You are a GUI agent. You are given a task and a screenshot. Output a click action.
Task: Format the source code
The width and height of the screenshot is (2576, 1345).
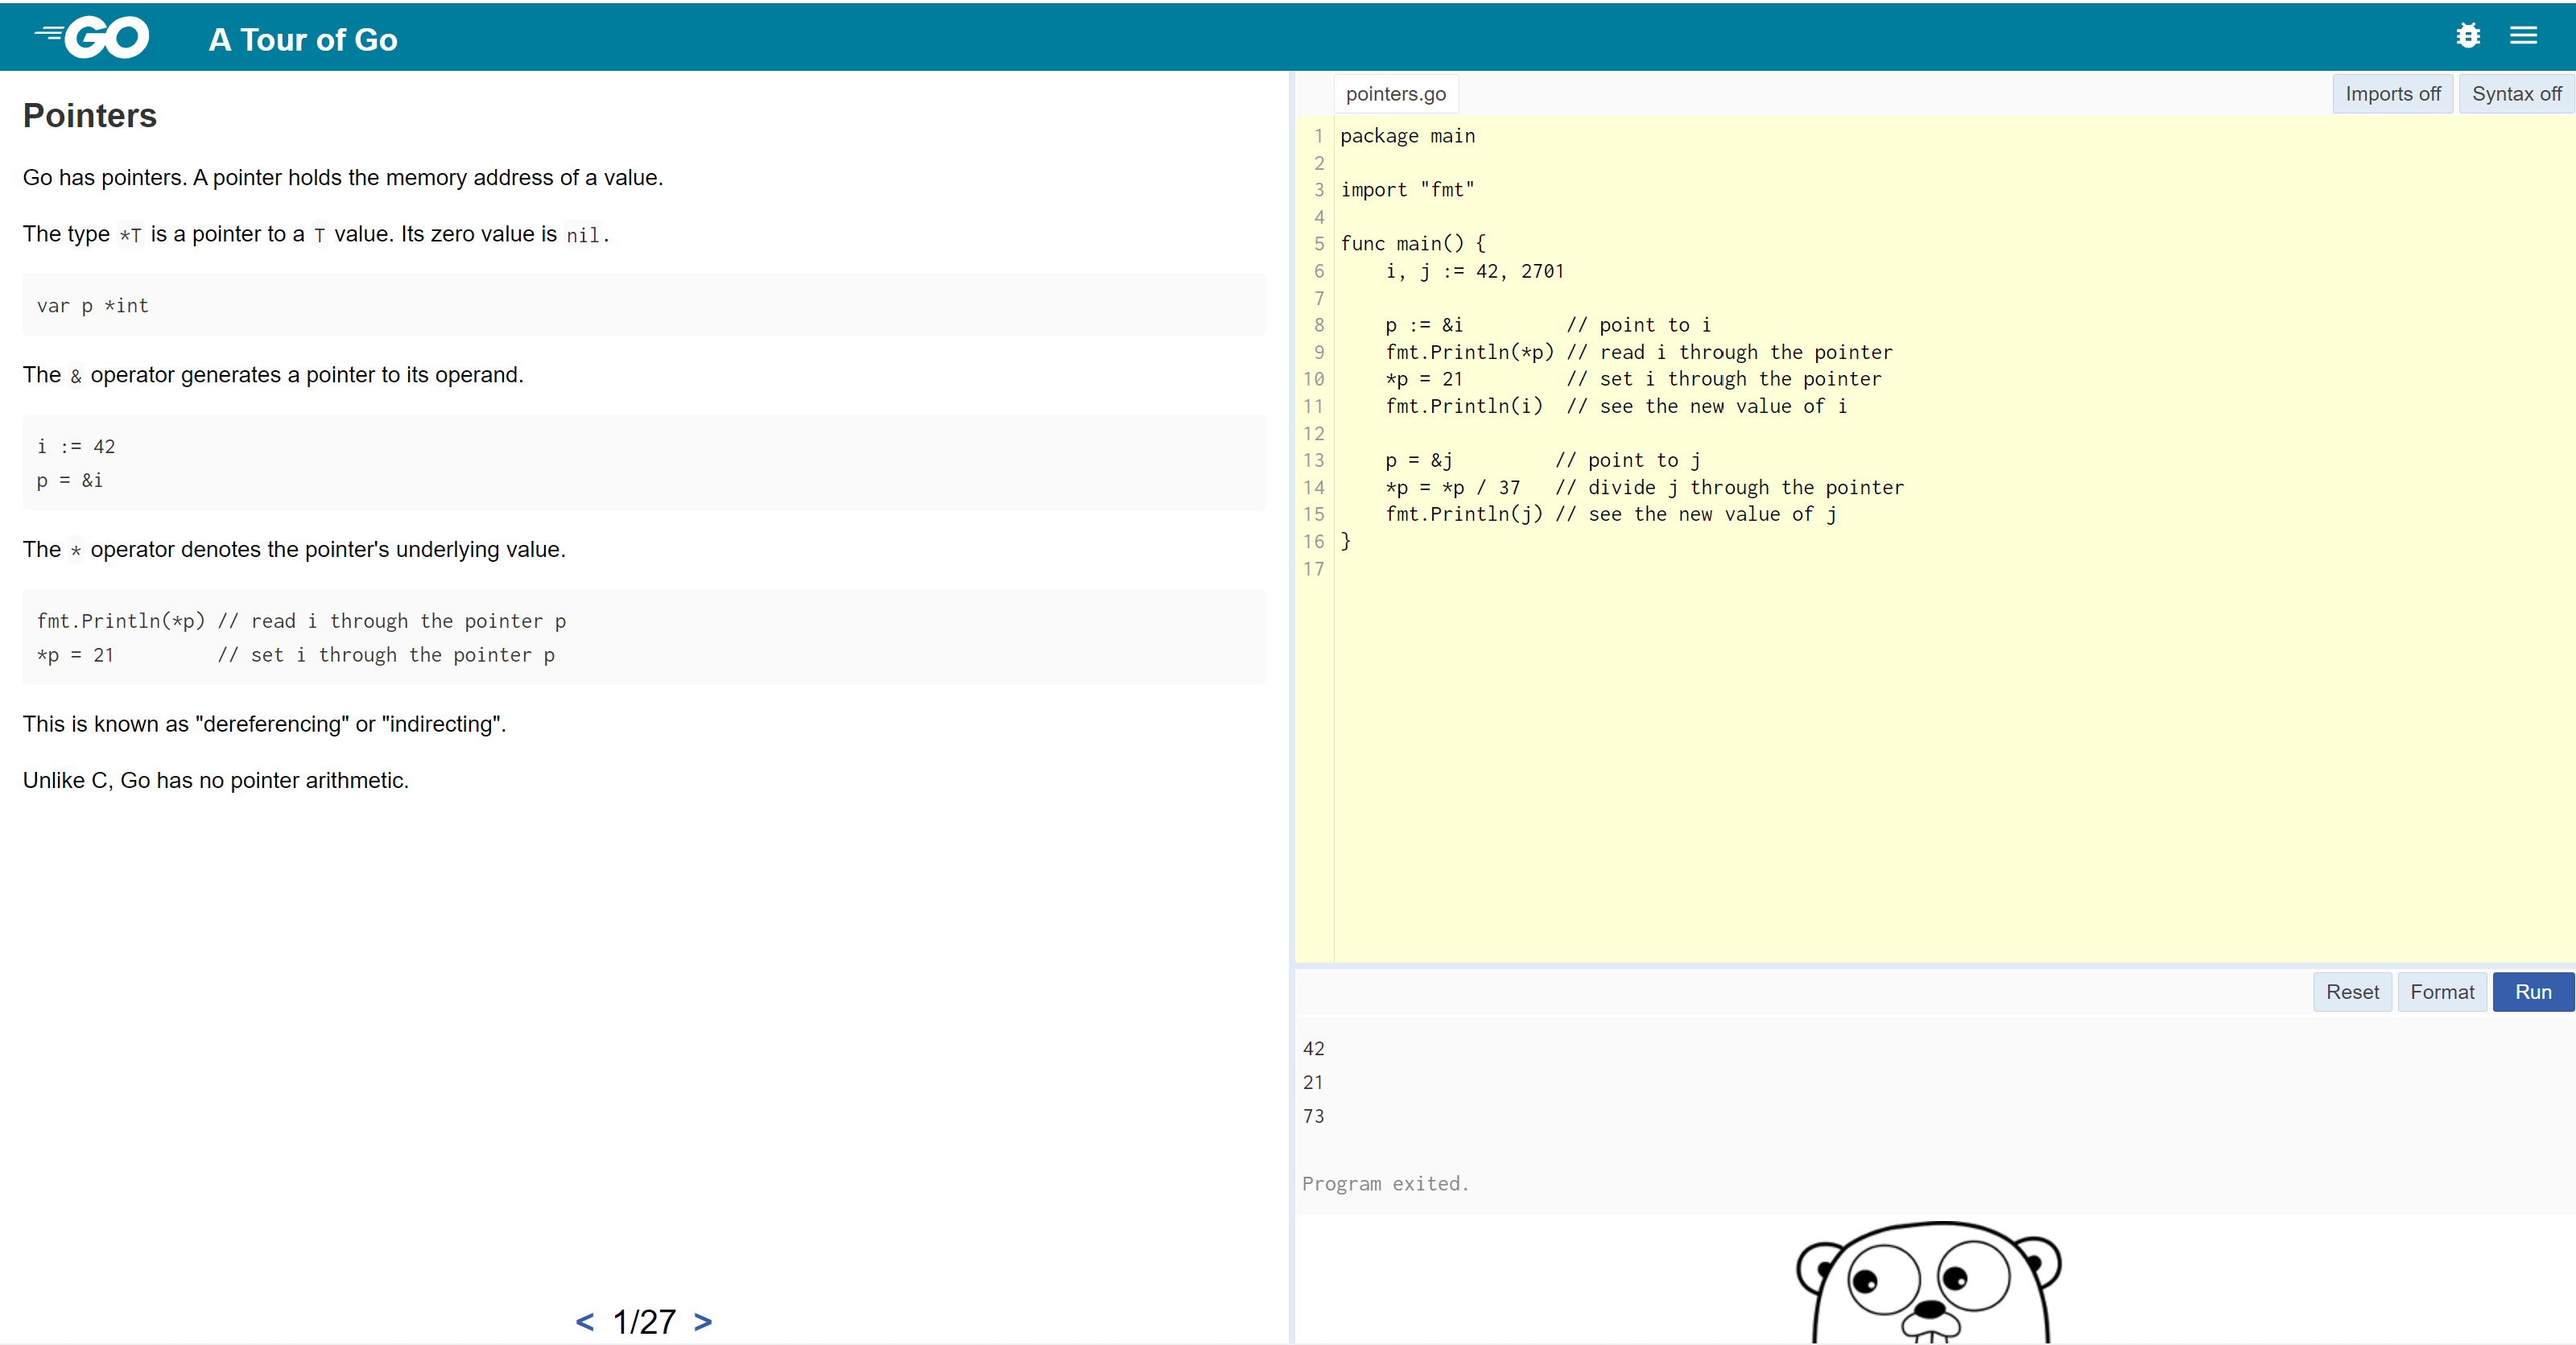pyautogui.click(x=2441, y=992)
